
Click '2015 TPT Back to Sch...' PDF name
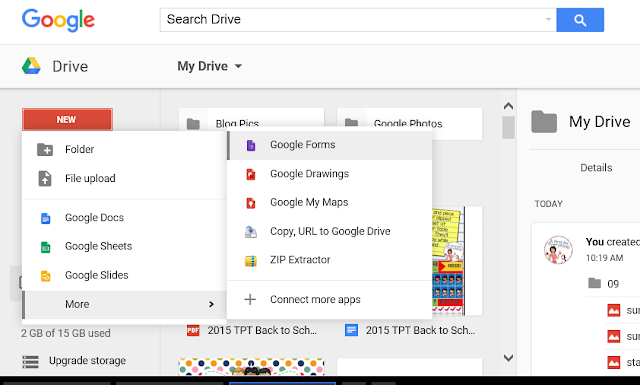point(262,330)
